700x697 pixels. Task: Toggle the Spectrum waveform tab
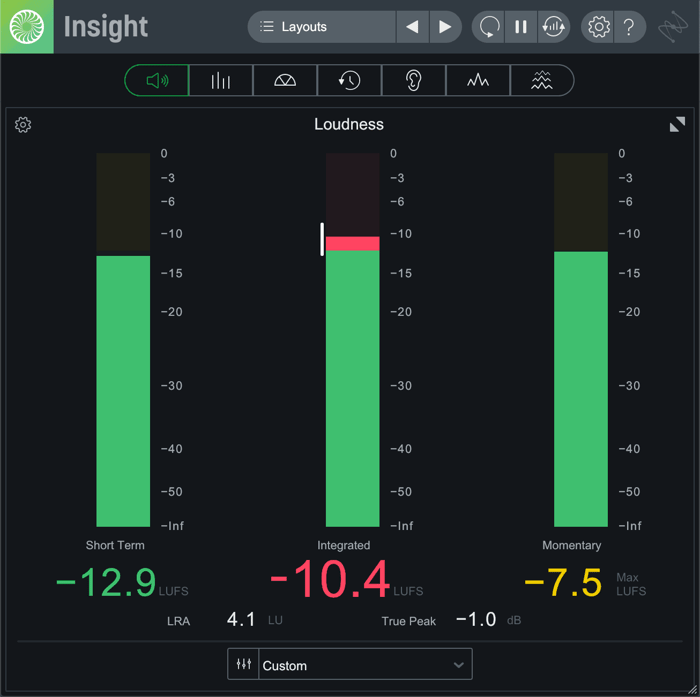(478, 80)
